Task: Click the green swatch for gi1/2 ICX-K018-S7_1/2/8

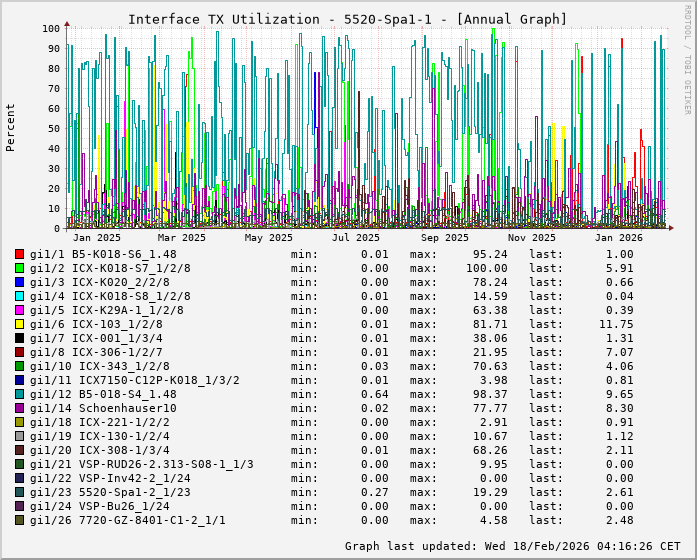Action: pos(19,268)
